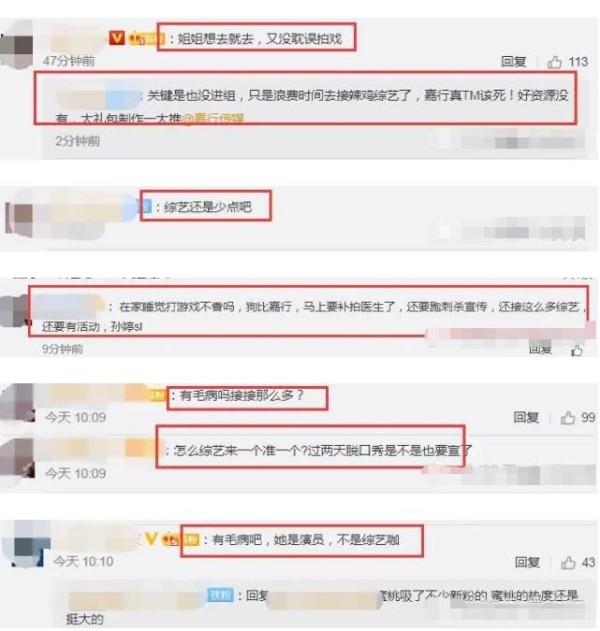
Task: Like the comment showing 113 likes
Action: point(555,62)
